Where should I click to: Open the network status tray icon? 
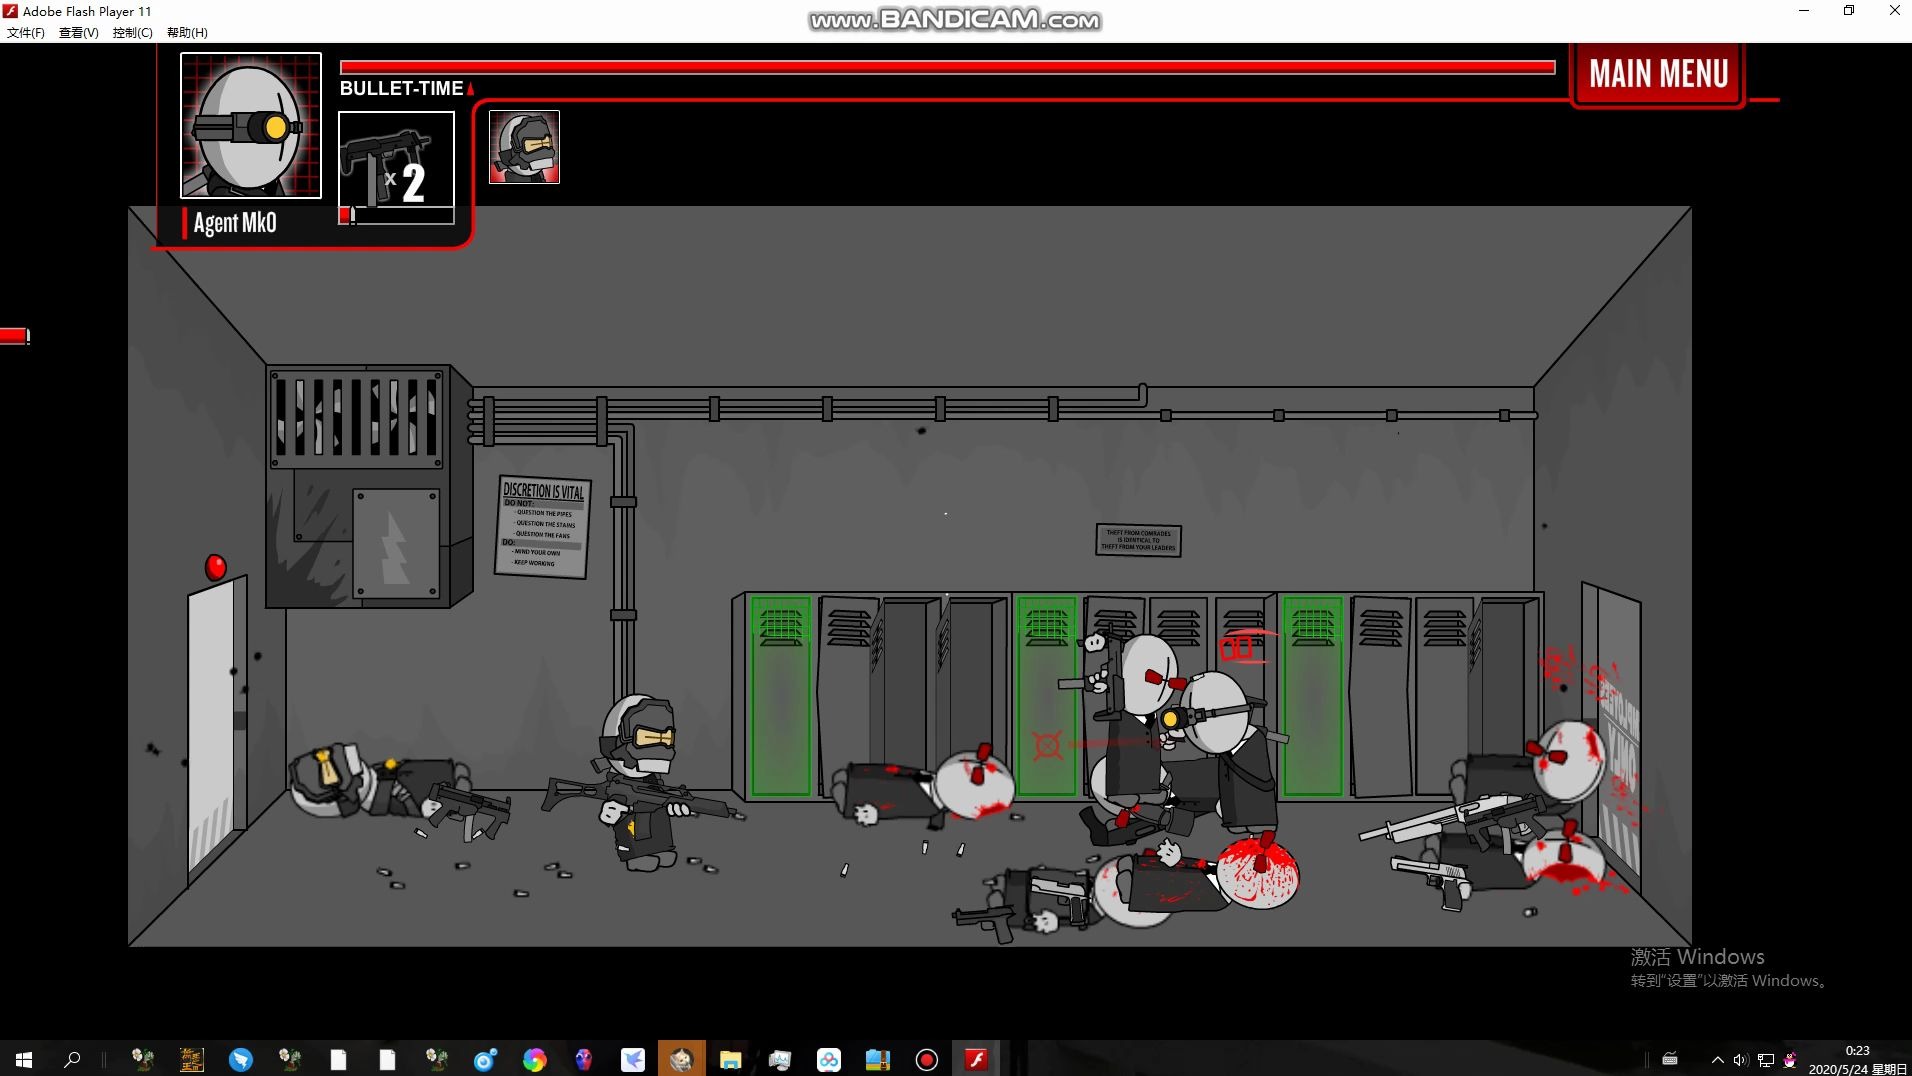click(1765, 1059)
